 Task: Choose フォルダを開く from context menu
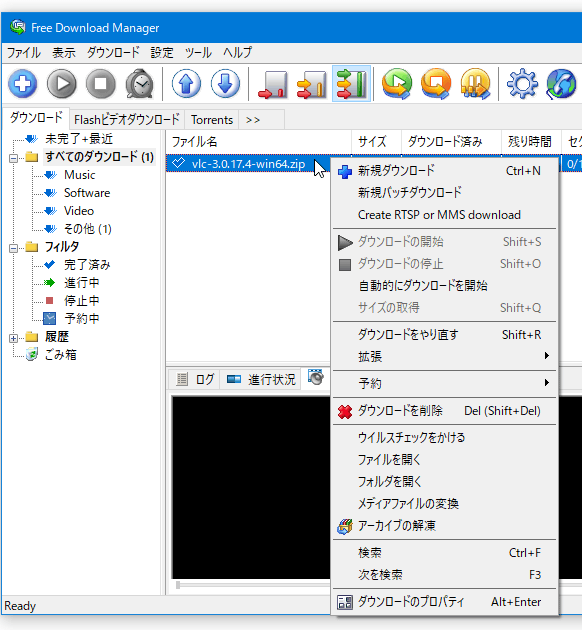tap(445, 481)
